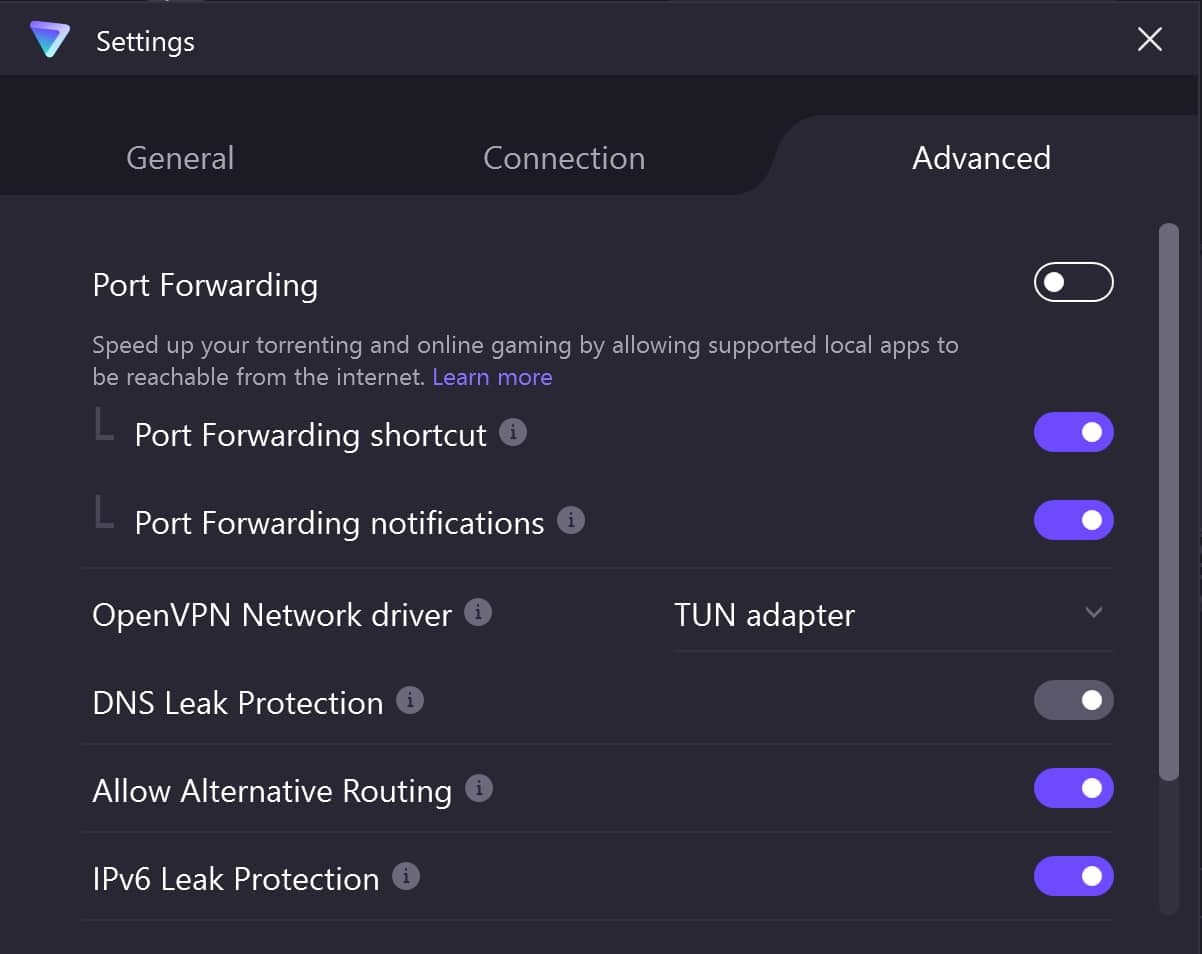1202x954 pixels.
Task: Open the Learn more link
Action: (492, 377)
